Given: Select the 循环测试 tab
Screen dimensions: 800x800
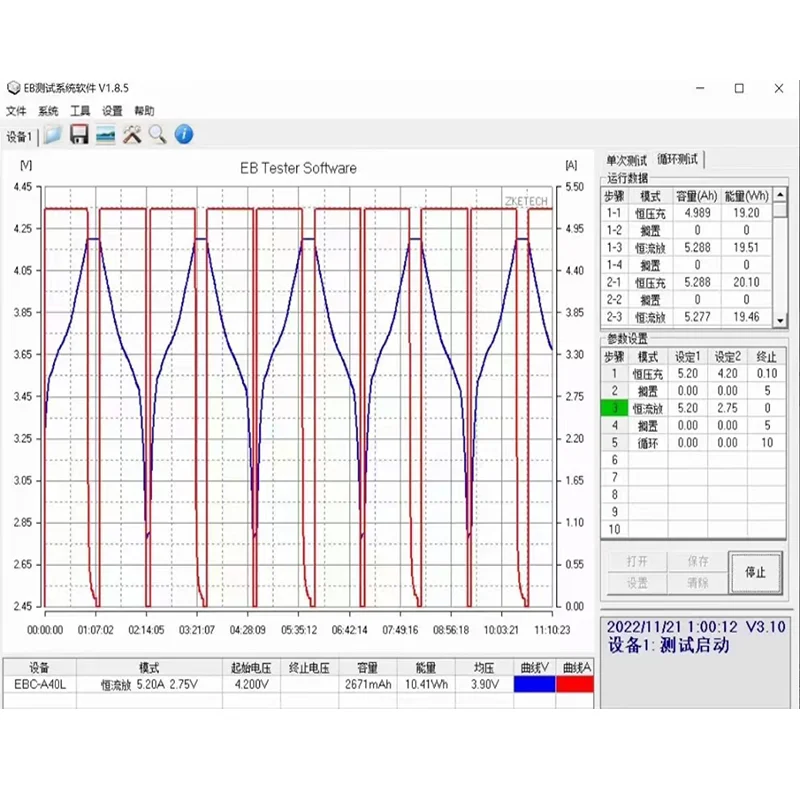Looking at the screenshot, I should point(678,160).
